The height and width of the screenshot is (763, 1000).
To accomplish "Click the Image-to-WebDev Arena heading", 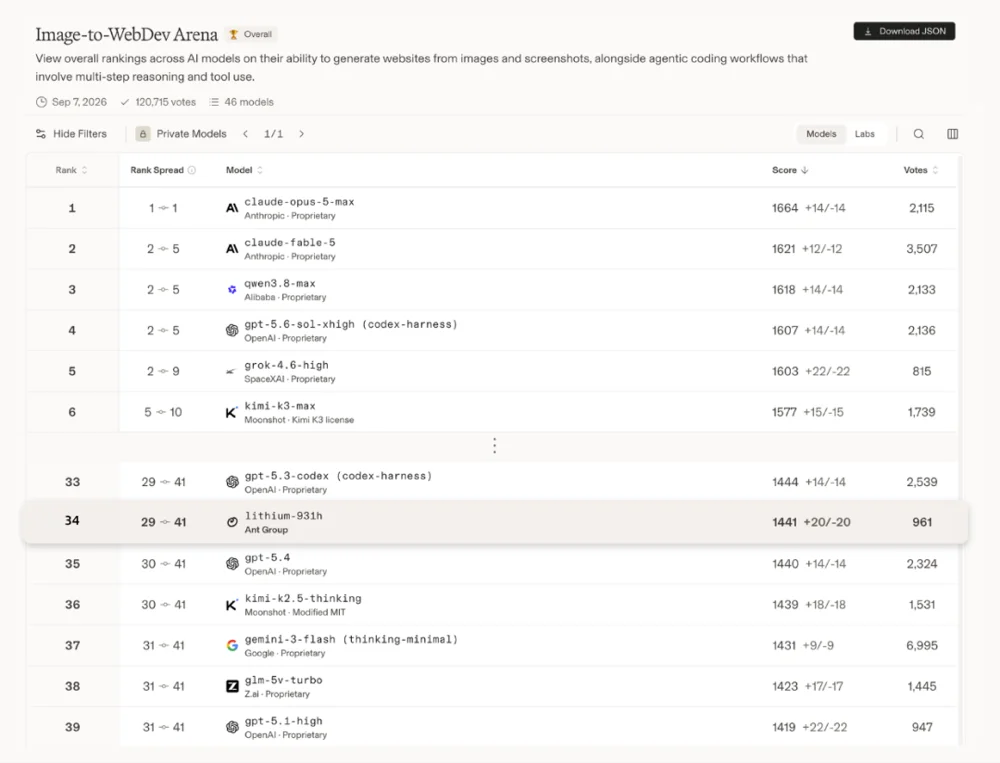I will coord(126,34).
